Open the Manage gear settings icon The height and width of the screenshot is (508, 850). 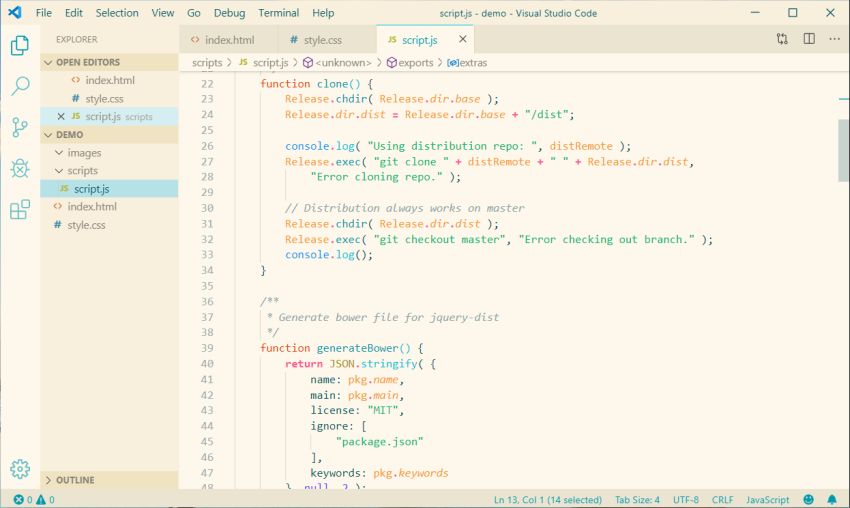[20, 468]
